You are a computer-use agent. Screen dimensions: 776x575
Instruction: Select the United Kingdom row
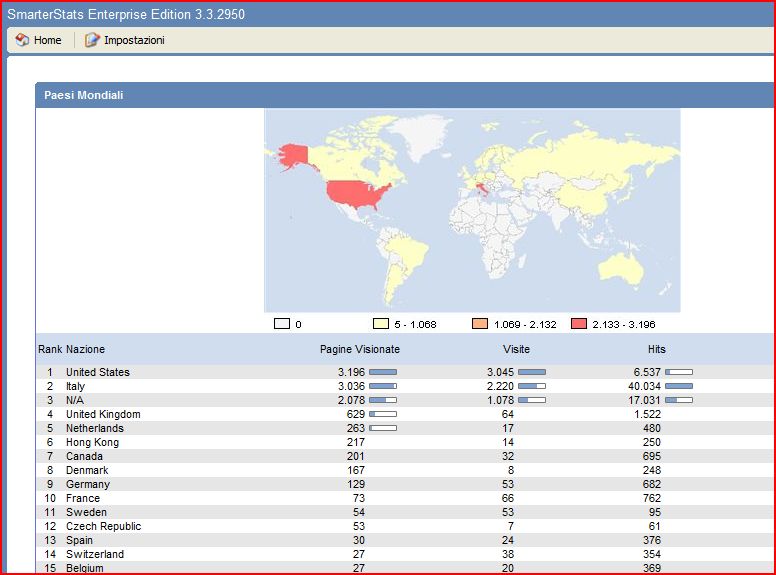point(404,414)
